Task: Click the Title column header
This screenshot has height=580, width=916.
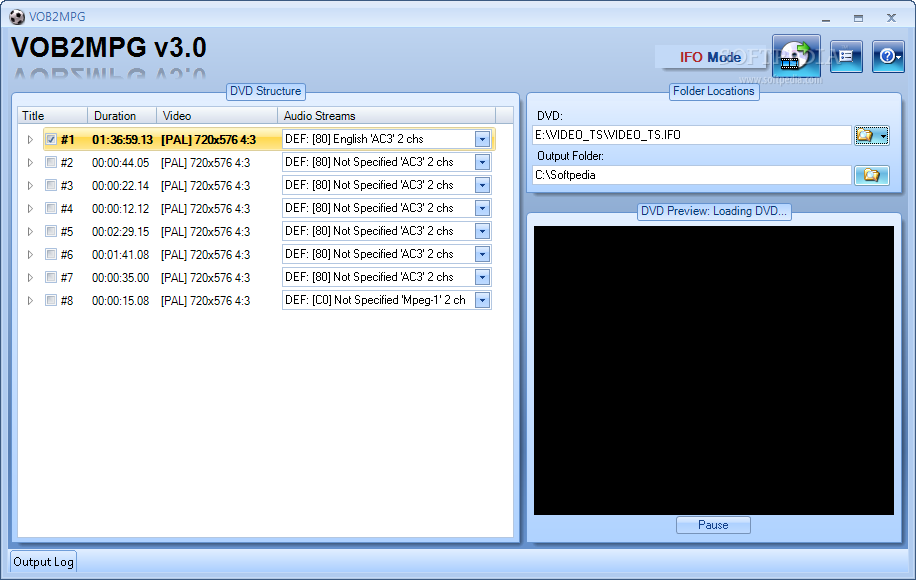Action: [x=53, y=116]
